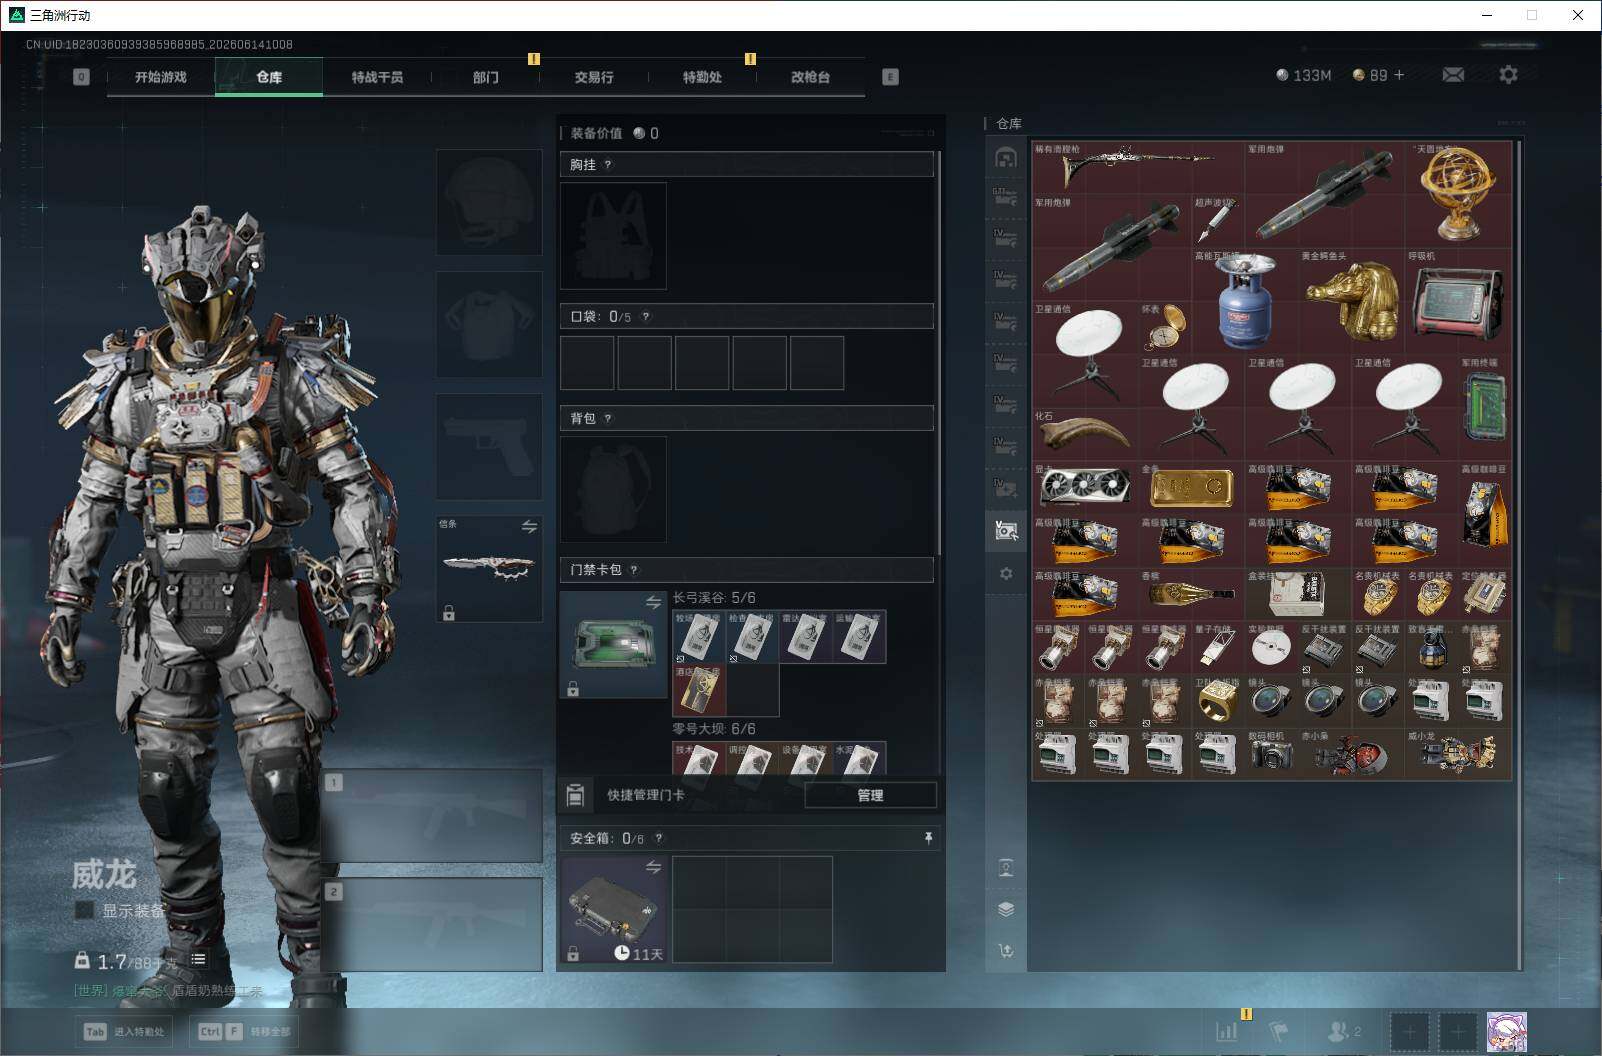The height and width of the screenshot is (1056, 1602).
Task: Click the 进入特勤处 button
Action: coord(125,1031)
